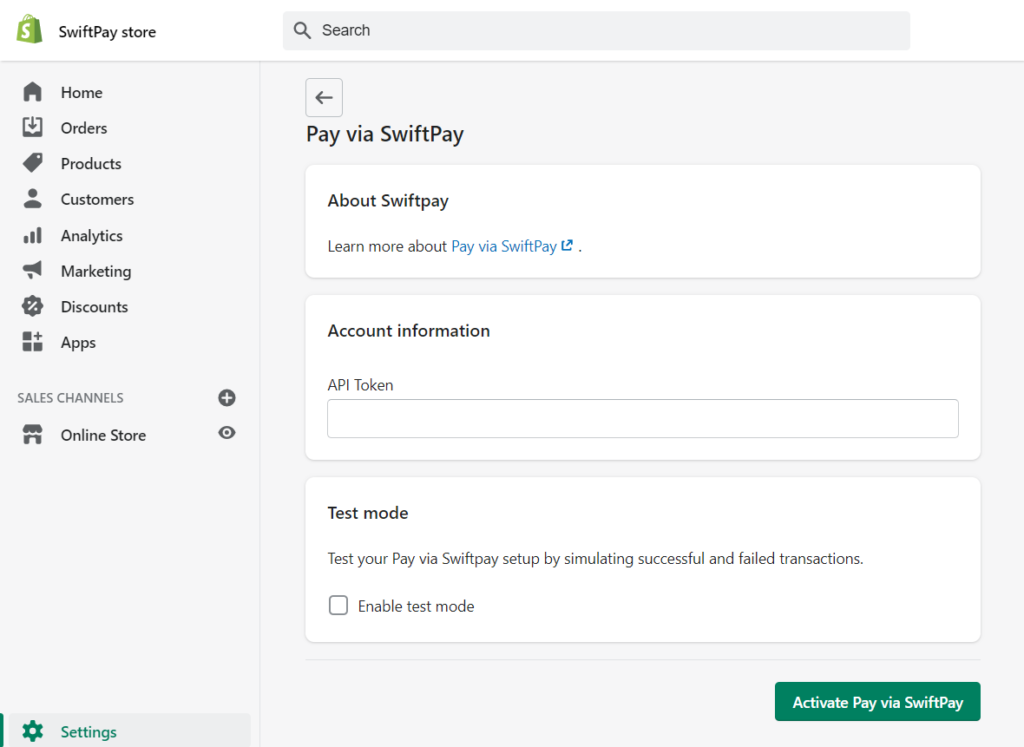Open Home in the sidebar
The image size is (1024, 747).
pos(82,93)
